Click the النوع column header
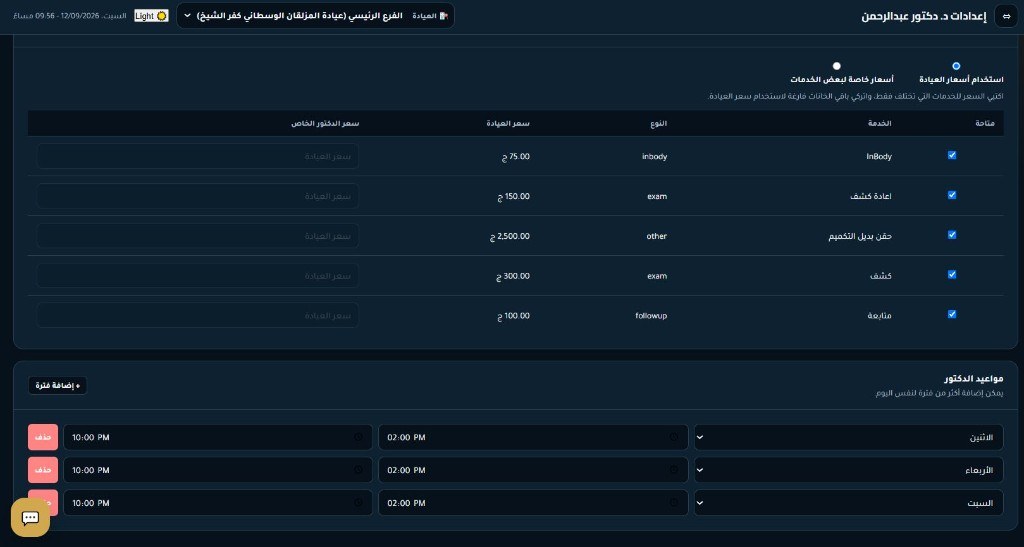Viewport: 1024px width, 547px height. coord(658,123)
